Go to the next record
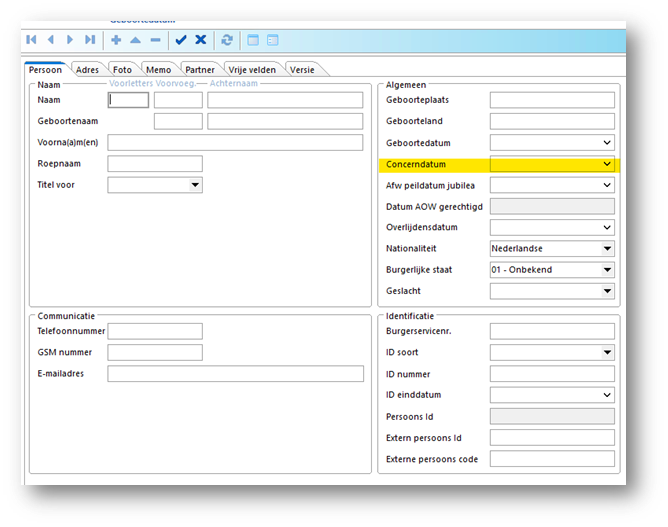The image size is (668, 527). point(70,40)
